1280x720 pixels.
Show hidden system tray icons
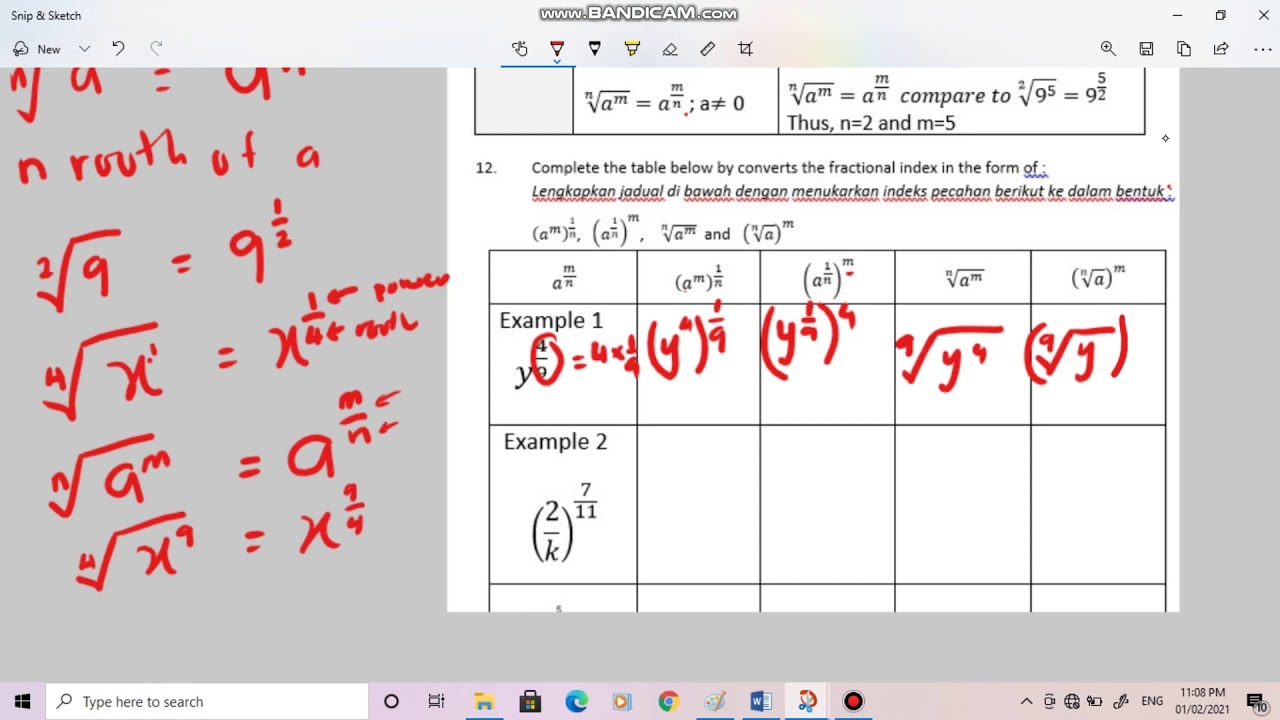coord(1026,701)
